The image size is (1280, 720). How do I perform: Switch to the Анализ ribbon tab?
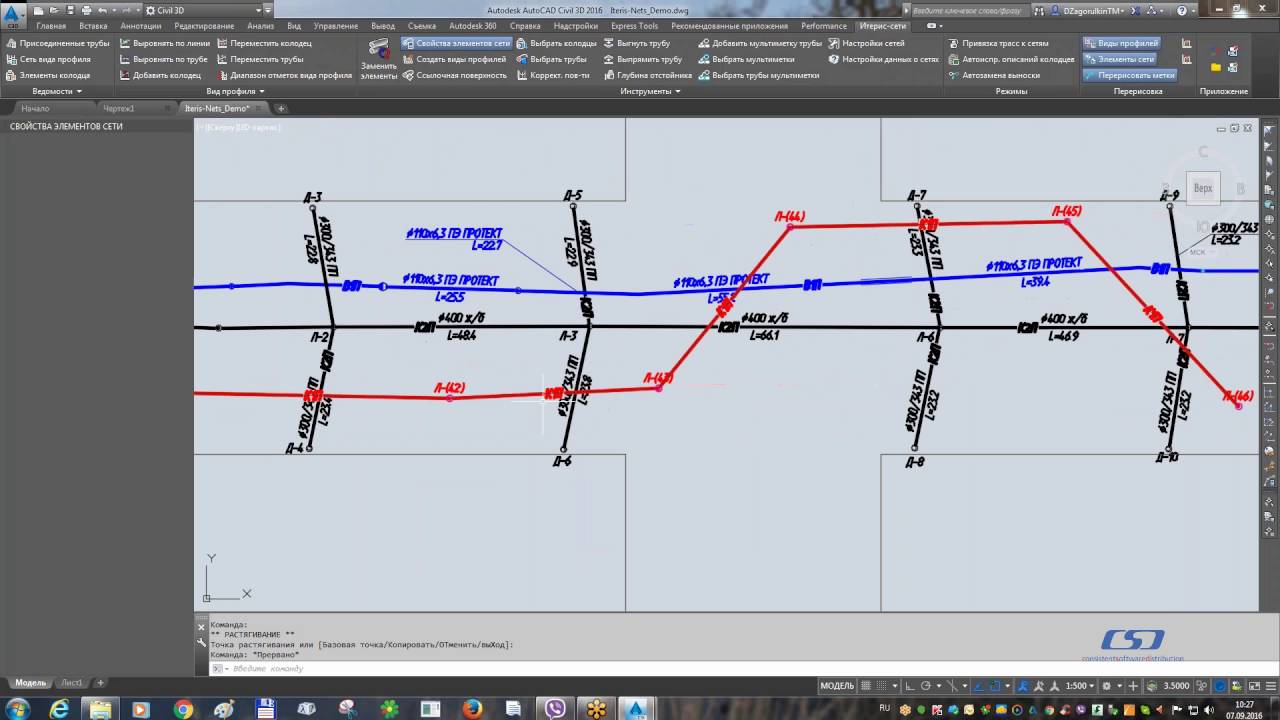coord(260,26)
